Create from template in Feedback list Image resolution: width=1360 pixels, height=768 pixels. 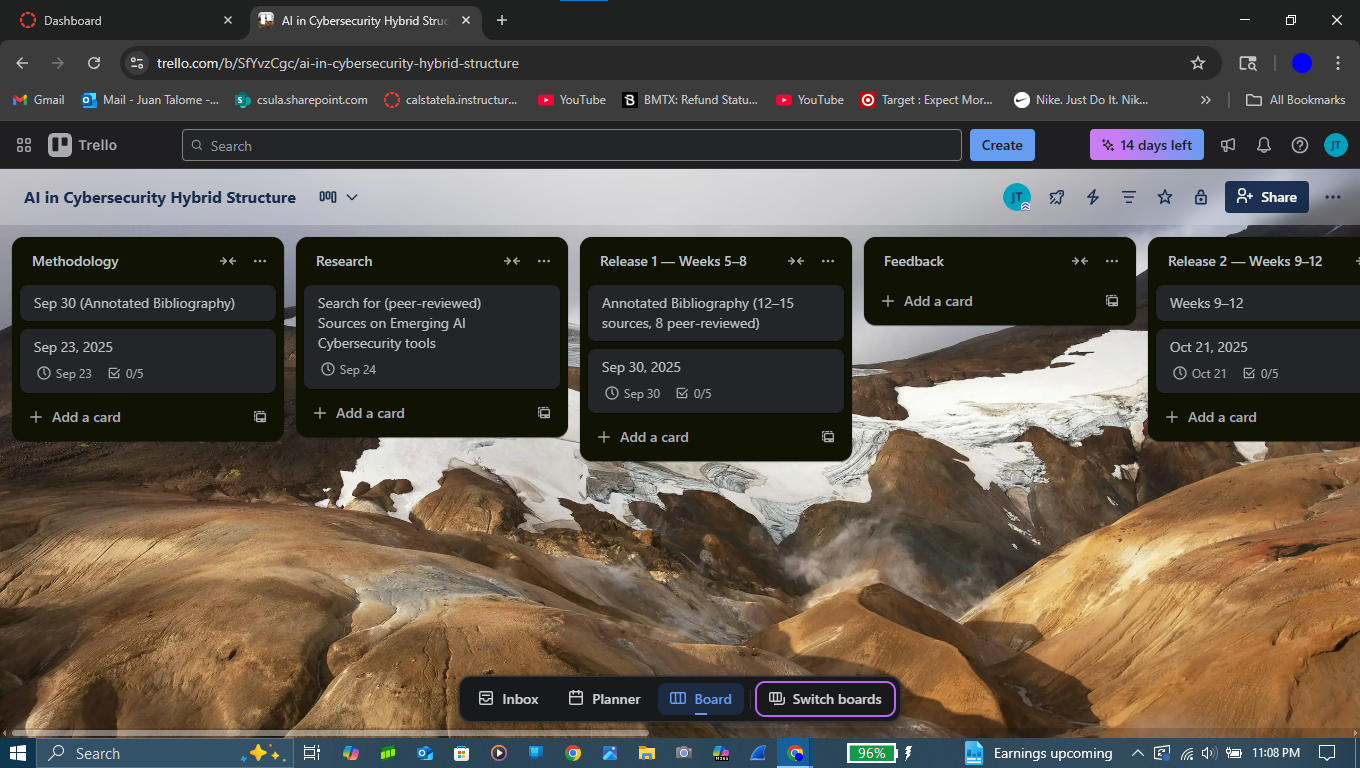point(1112,301)
